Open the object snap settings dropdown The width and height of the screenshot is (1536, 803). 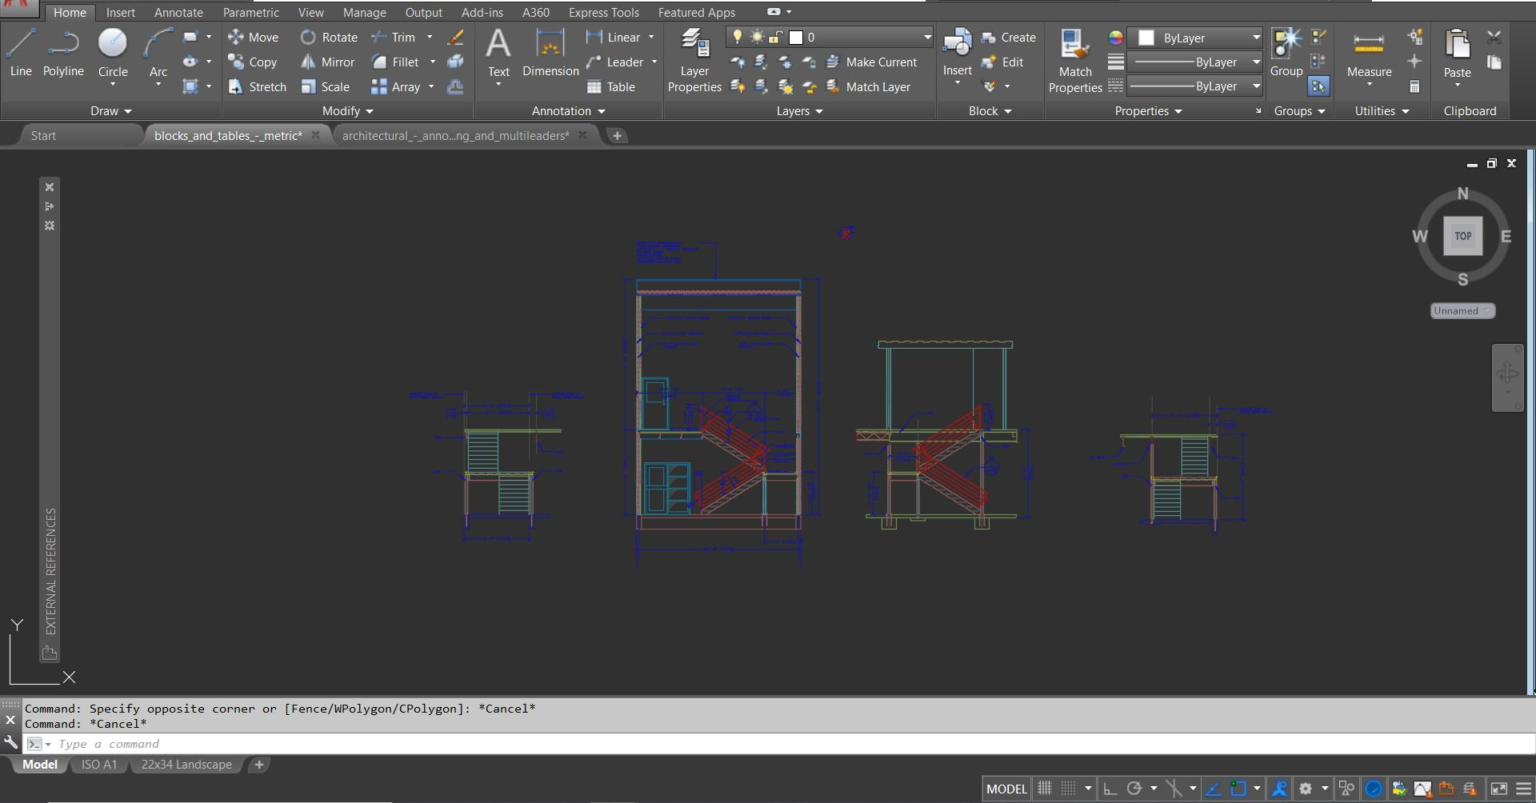(x=1256, y=788)
